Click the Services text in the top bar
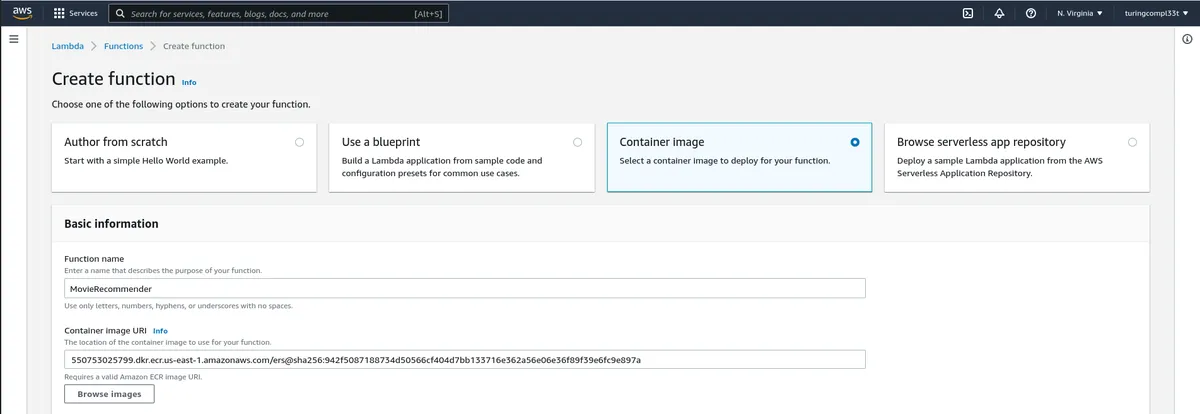This screenshot has width=1200, height=414. (x=84, y=14)
